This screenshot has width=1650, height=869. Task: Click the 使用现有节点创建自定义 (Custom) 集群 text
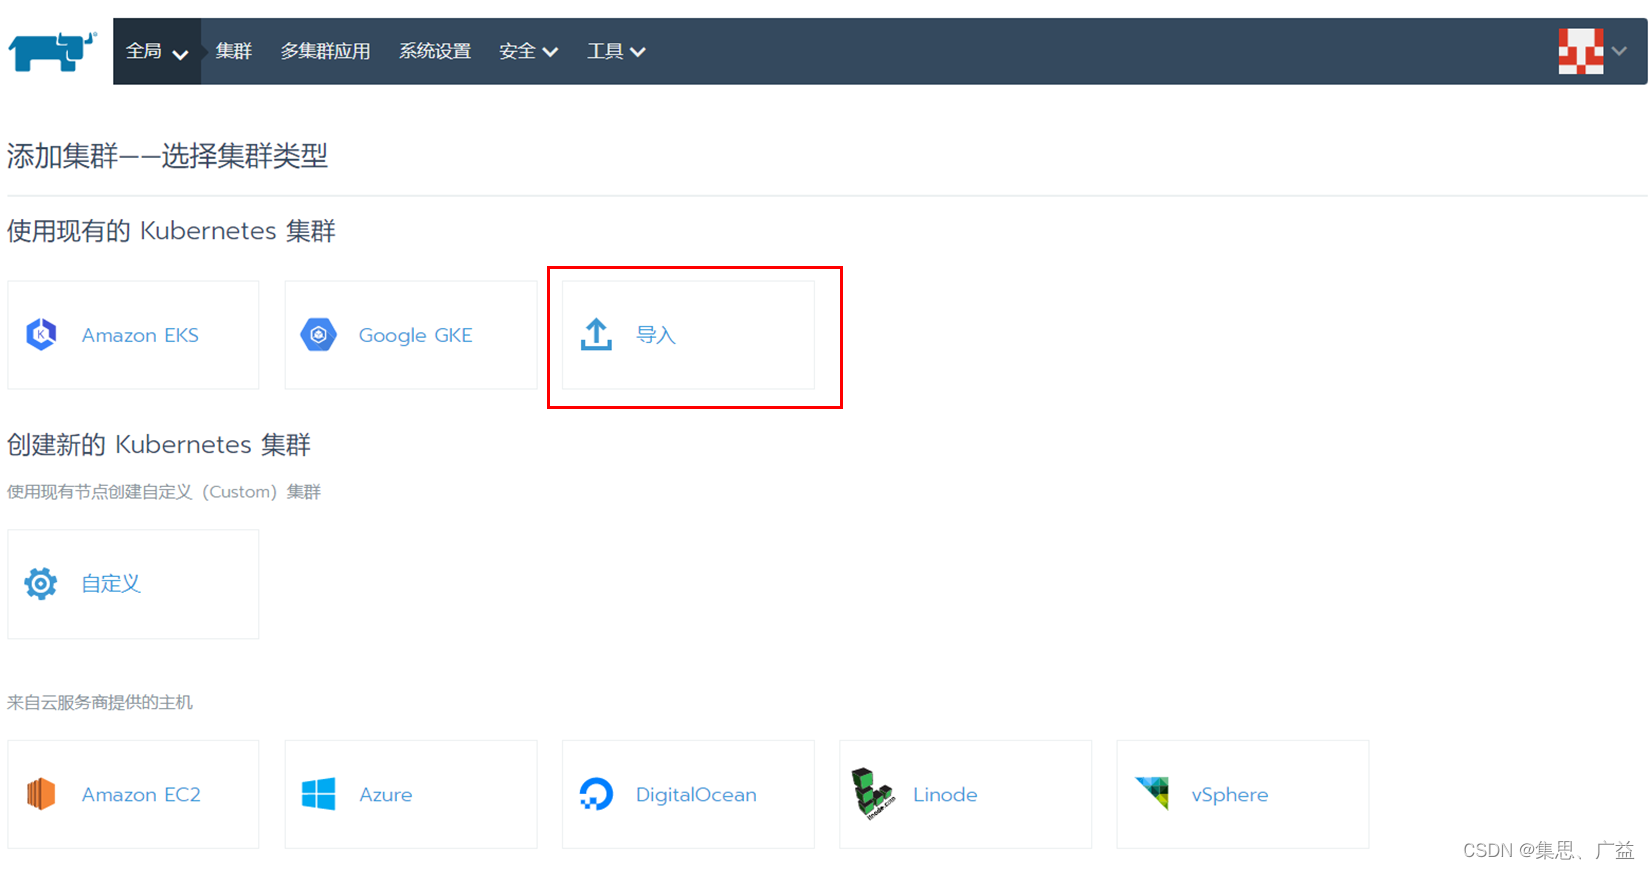(x=164, y=492)
